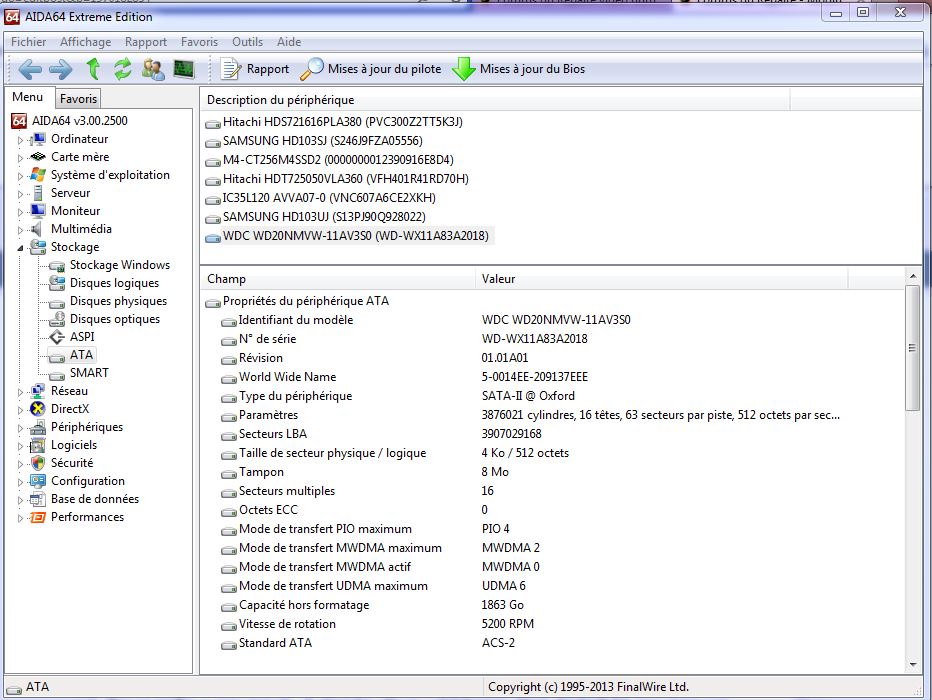Select Disques physiques tree item
Viewport: 932px width, 700px height.
click(118, 301)
